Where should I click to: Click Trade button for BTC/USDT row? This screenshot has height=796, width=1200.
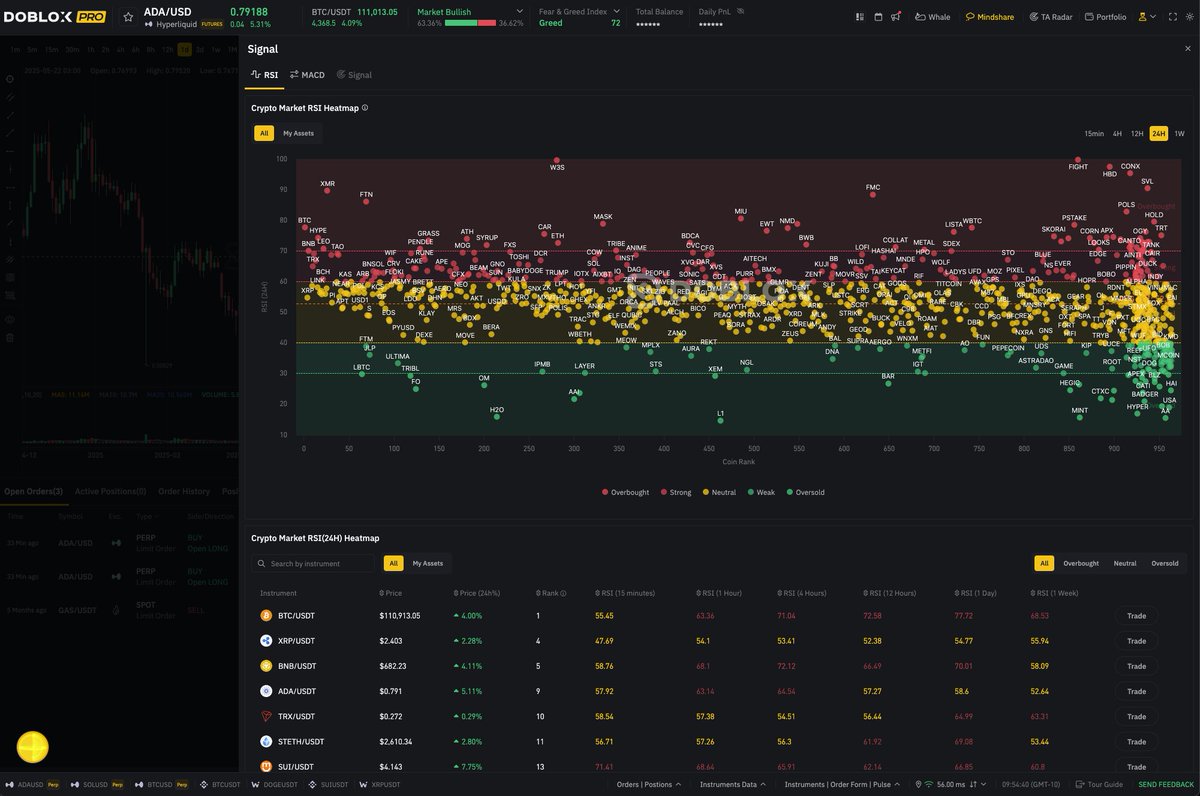click(x=1136, y=616)
